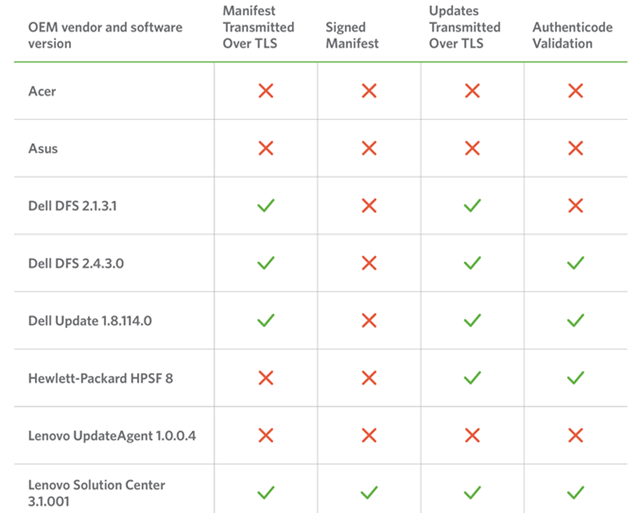Click Acer's red X under Signed Manifest
The width and height of the screenshot is (640, 513).
[369, 91]
